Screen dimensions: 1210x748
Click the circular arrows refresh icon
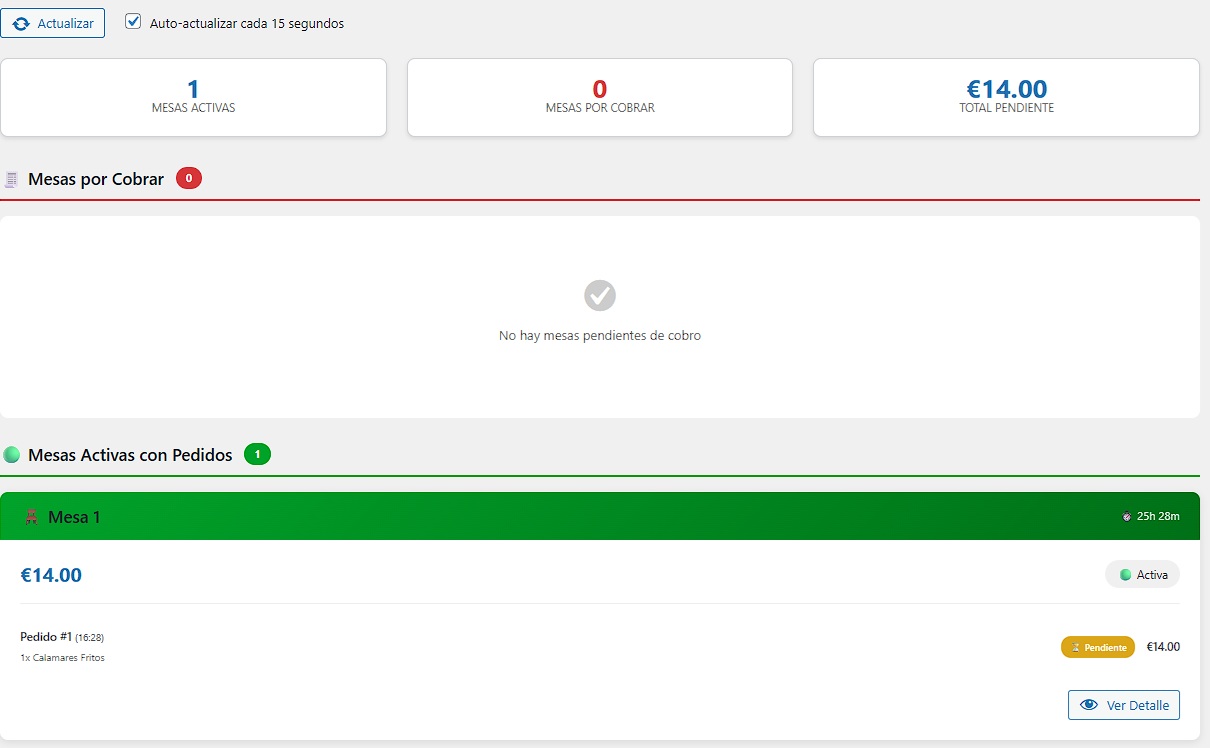tap(21, 23)
